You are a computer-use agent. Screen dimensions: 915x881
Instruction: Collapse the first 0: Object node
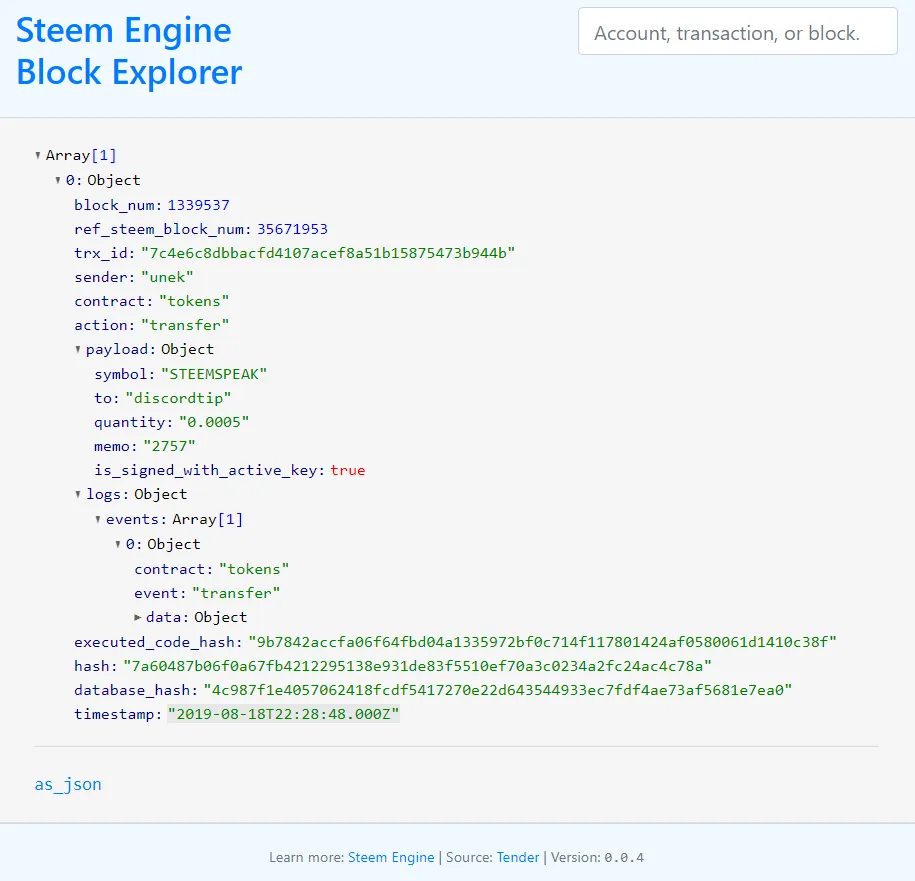click(58, 180)
